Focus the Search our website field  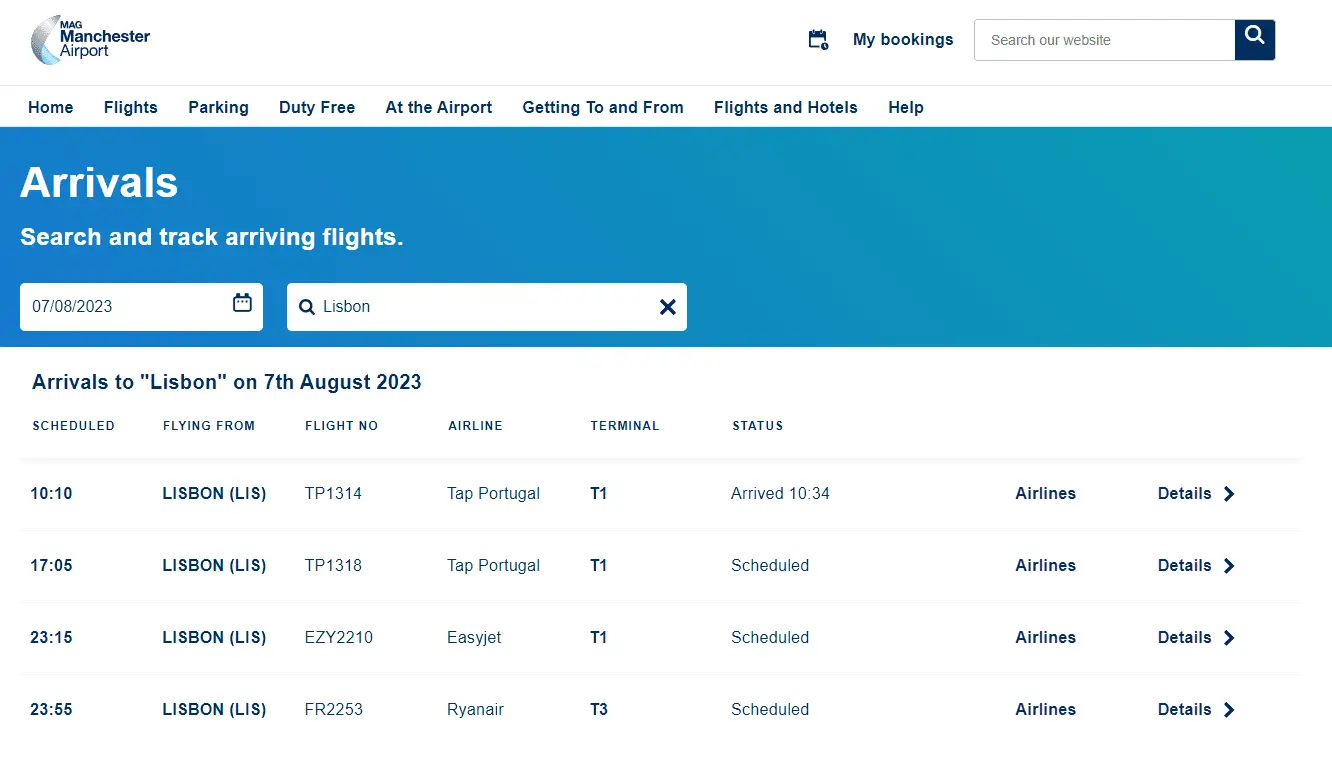click(x=1105, y=40)
